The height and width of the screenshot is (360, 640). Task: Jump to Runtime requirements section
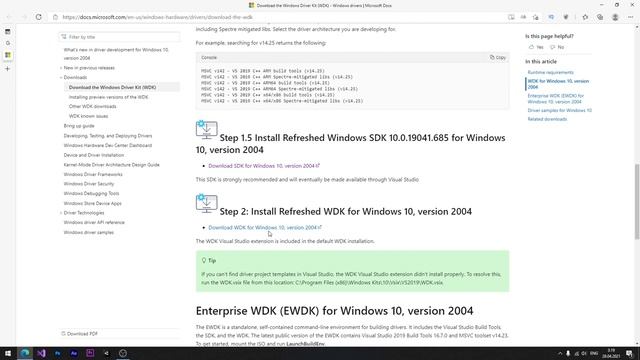[550, 72]
